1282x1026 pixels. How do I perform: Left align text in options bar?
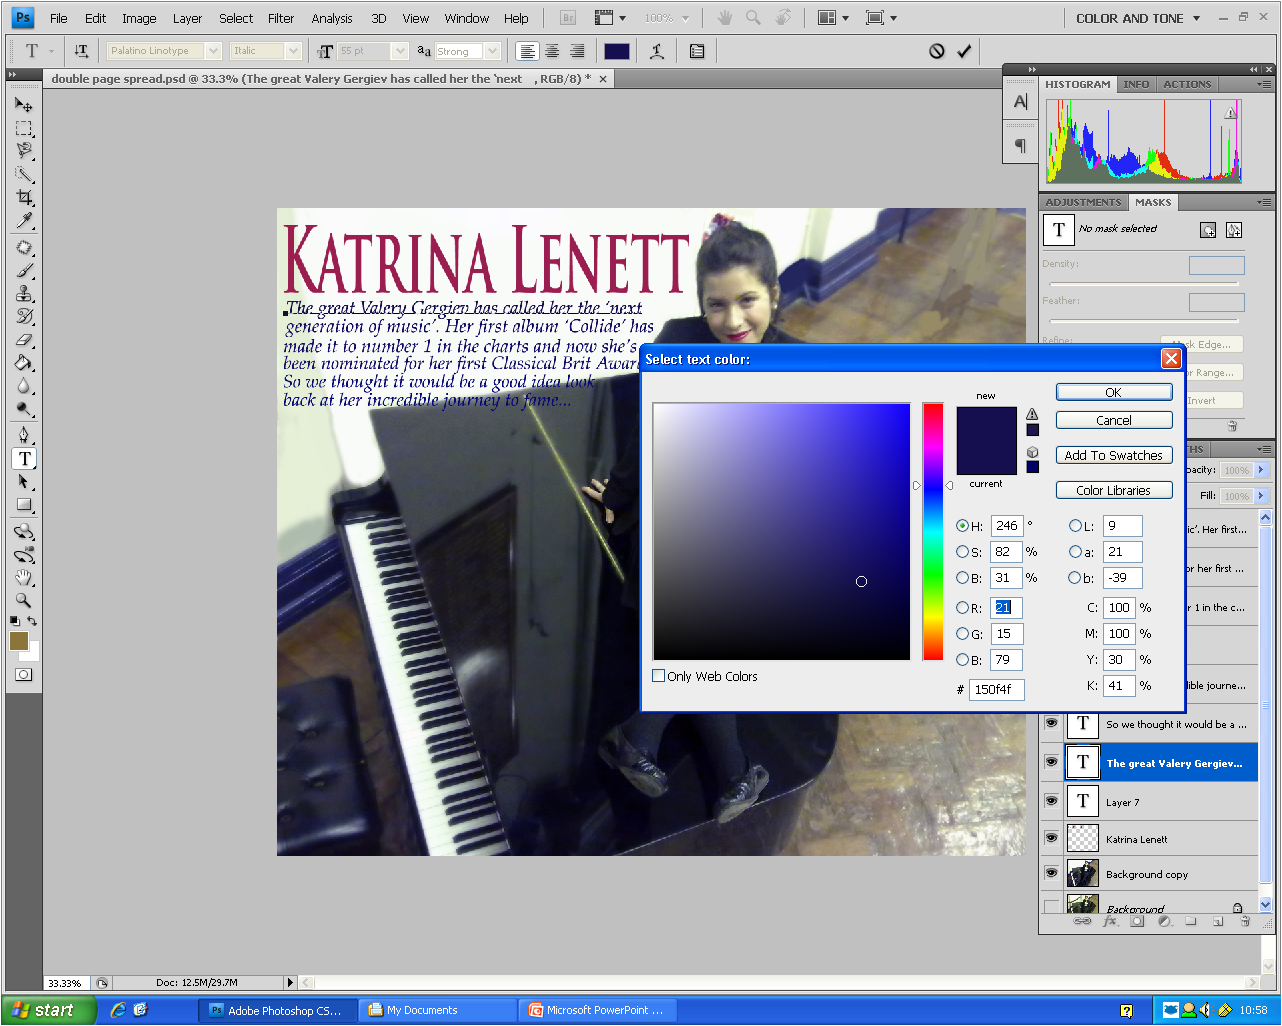click(x=527, y=51)
